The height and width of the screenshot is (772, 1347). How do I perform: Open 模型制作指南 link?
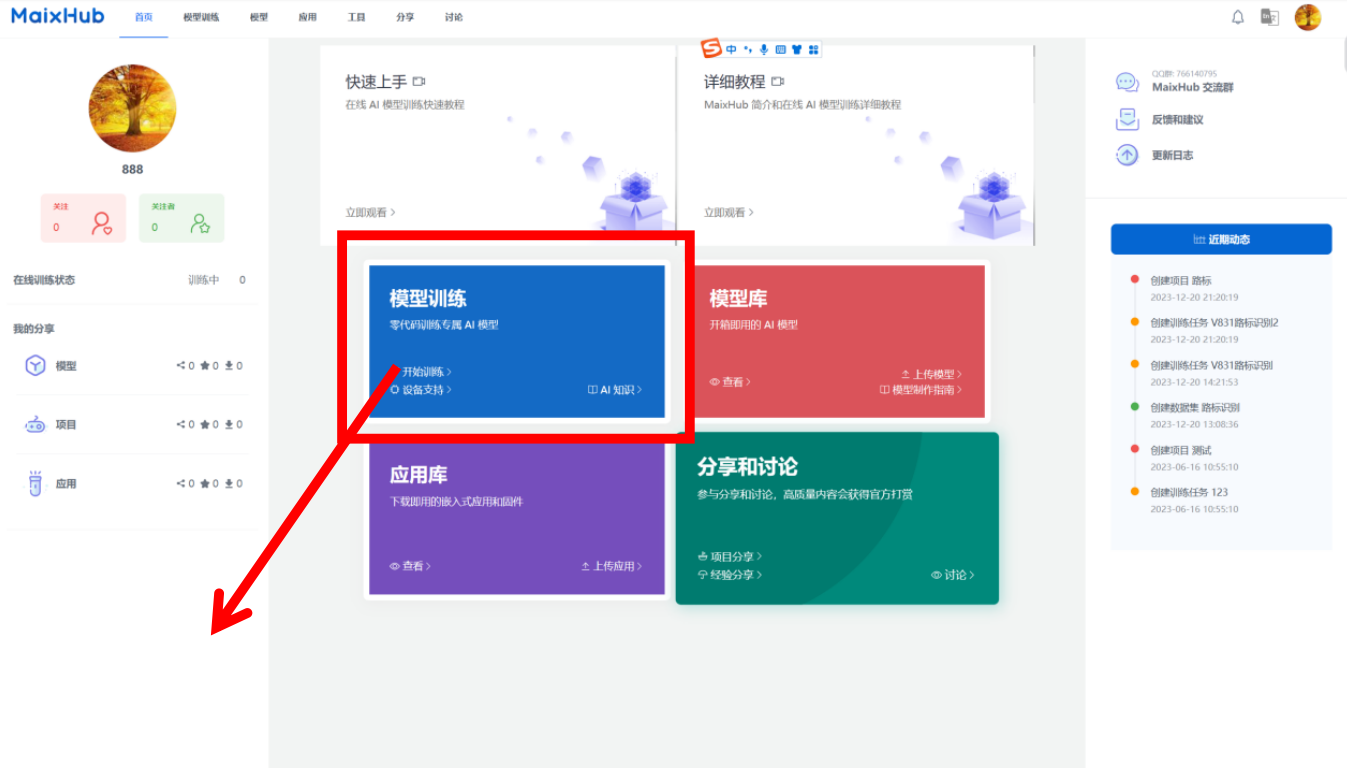(x=921, y=390)
